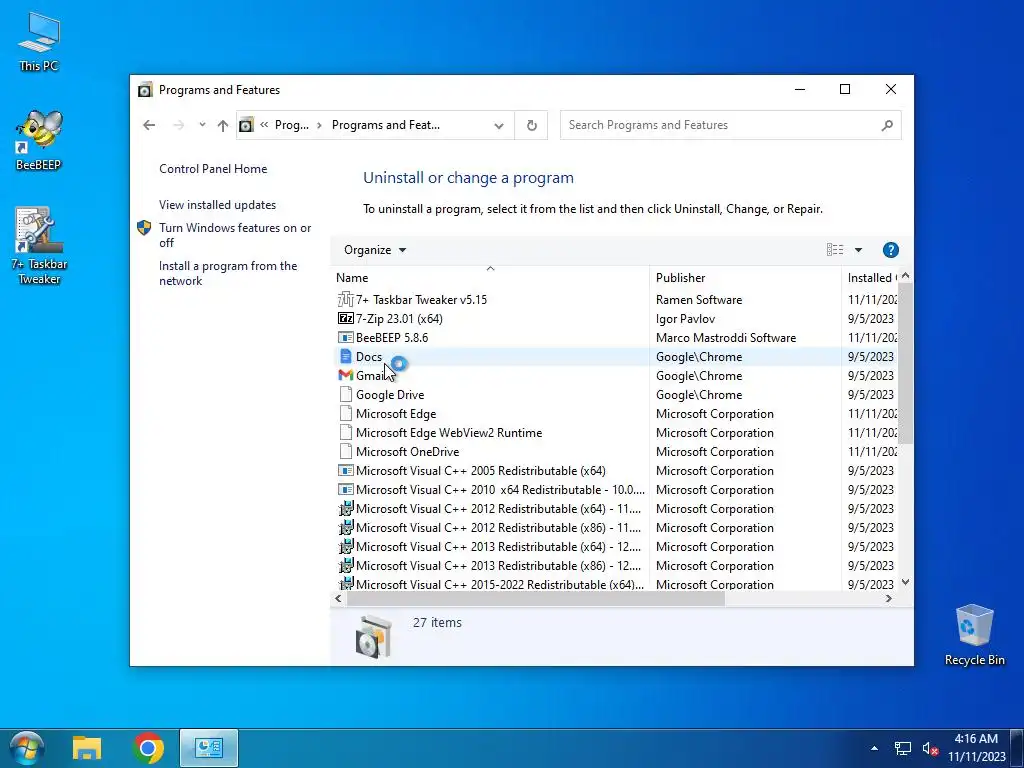Click the Control Panel taskbar button

pyautogui.click(x=209, y=748)
